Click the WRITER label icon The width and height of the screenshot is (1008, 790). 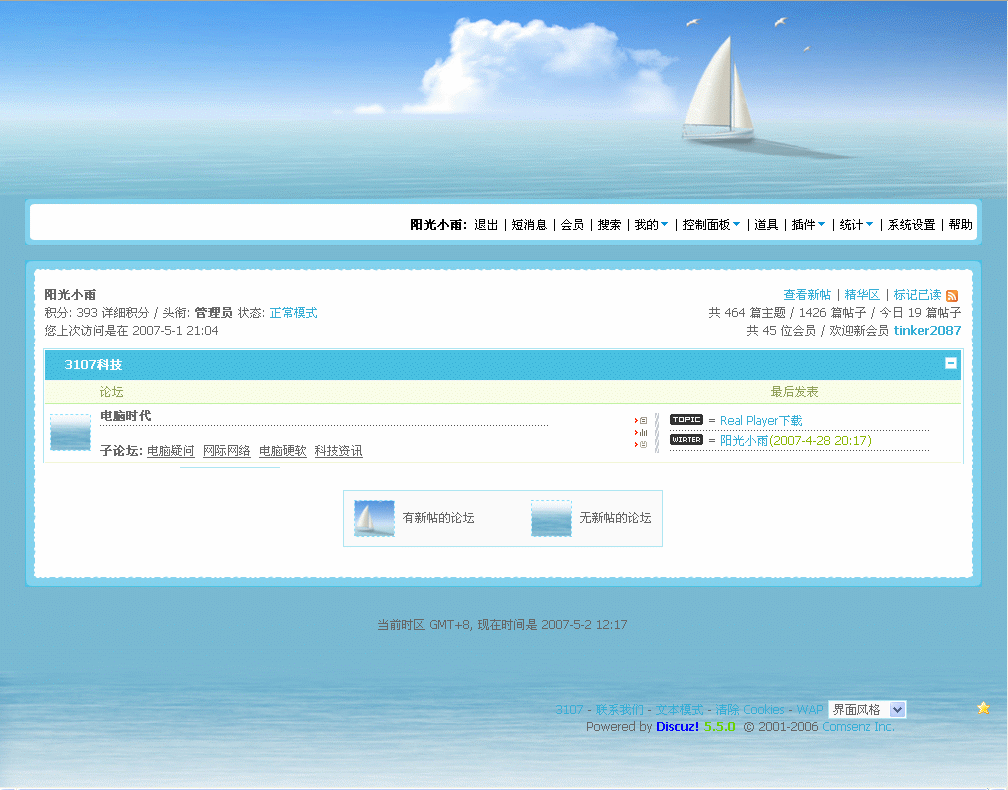pyautogui.click(x=687, y=439)
